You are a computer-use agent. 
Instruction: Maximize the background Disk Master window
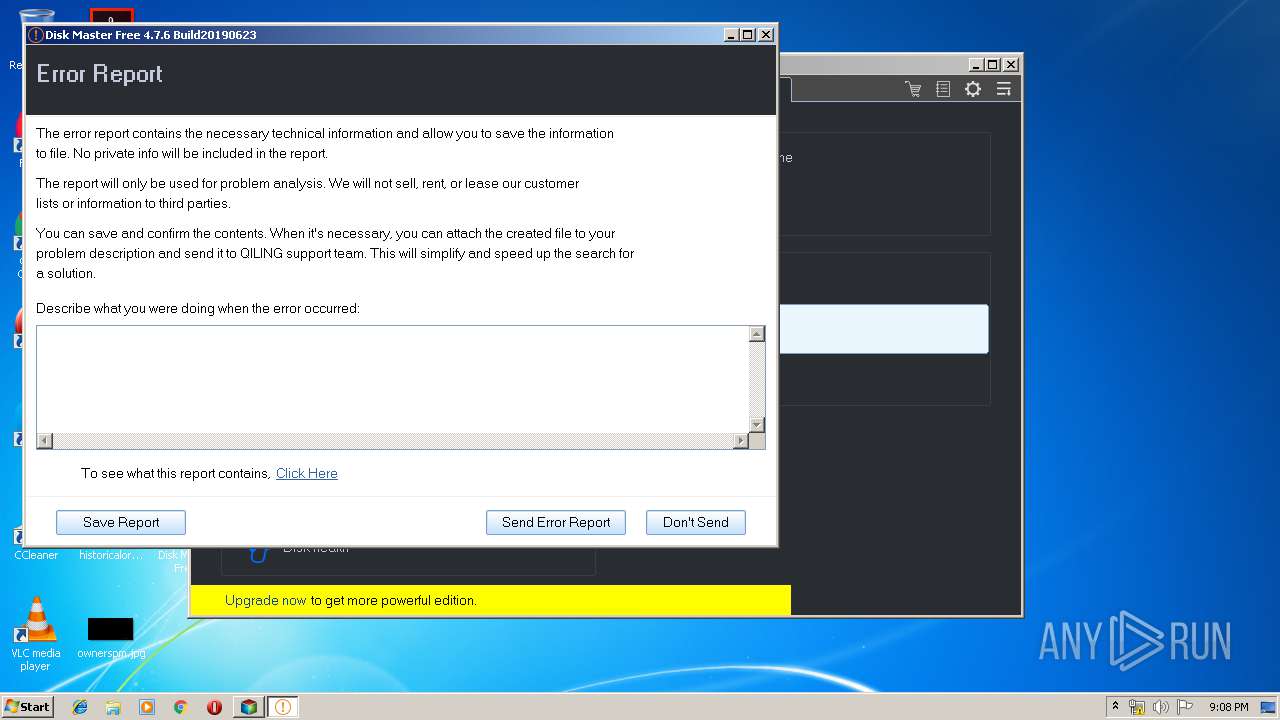[993, 64]
